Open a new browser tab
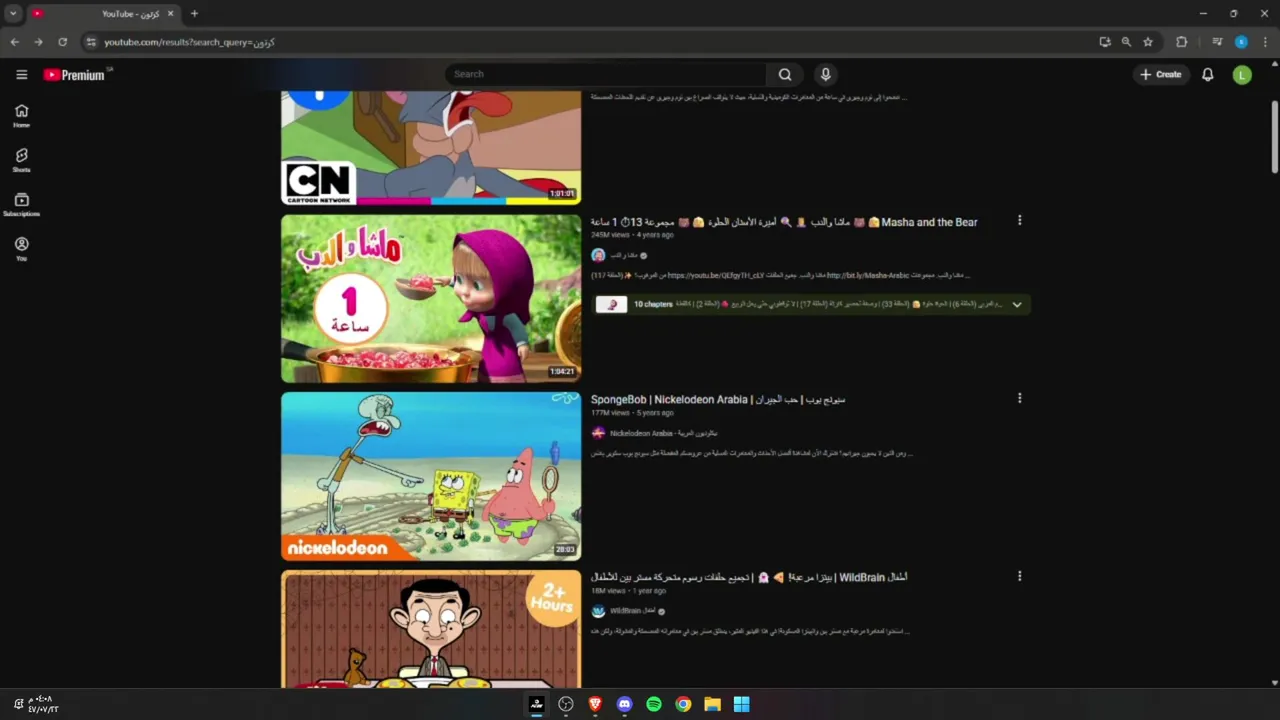 tap(194, 14)
